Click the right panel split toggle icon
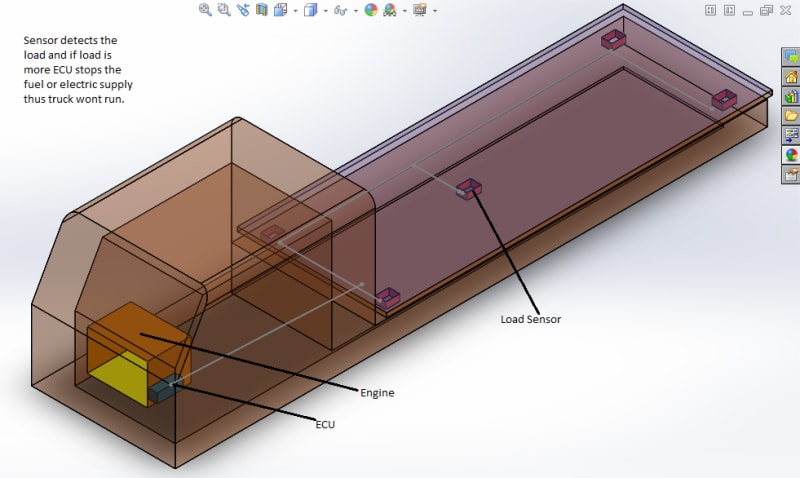This screenshot has height=478, width=800. (730, 10)
